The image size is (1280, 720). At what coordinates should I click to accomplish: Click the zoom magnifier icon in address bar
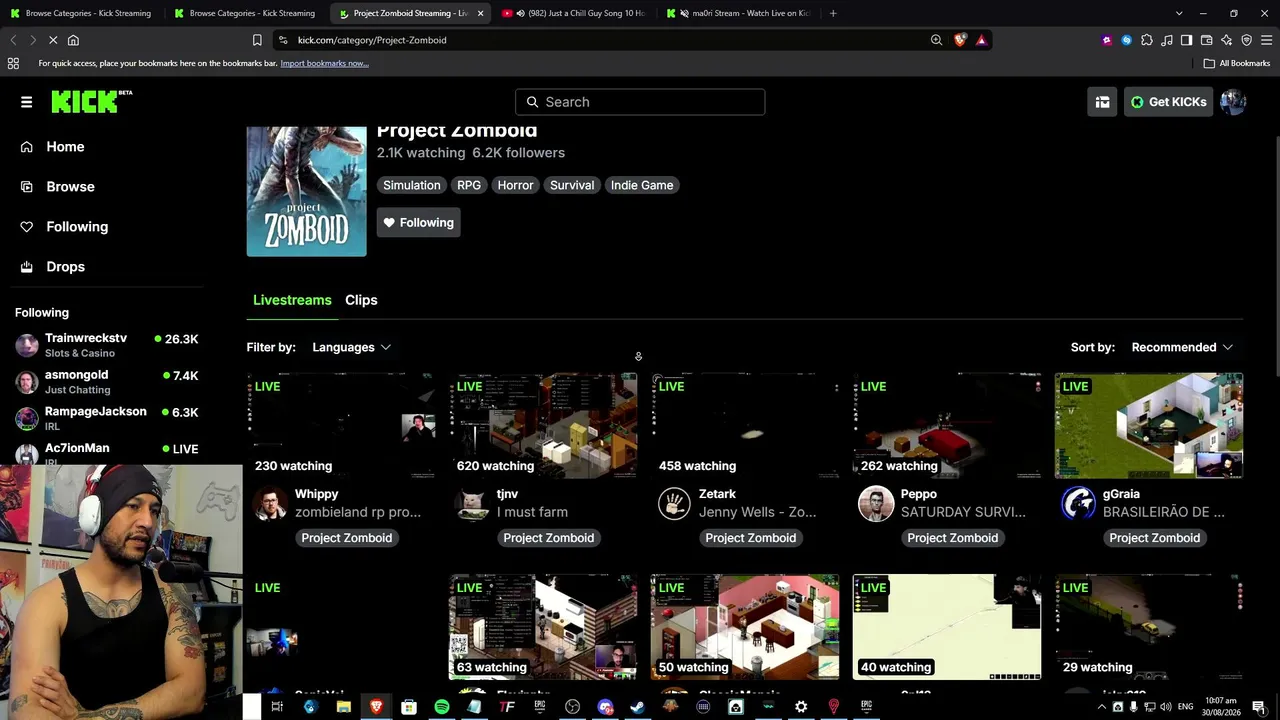tap(936, 40)
